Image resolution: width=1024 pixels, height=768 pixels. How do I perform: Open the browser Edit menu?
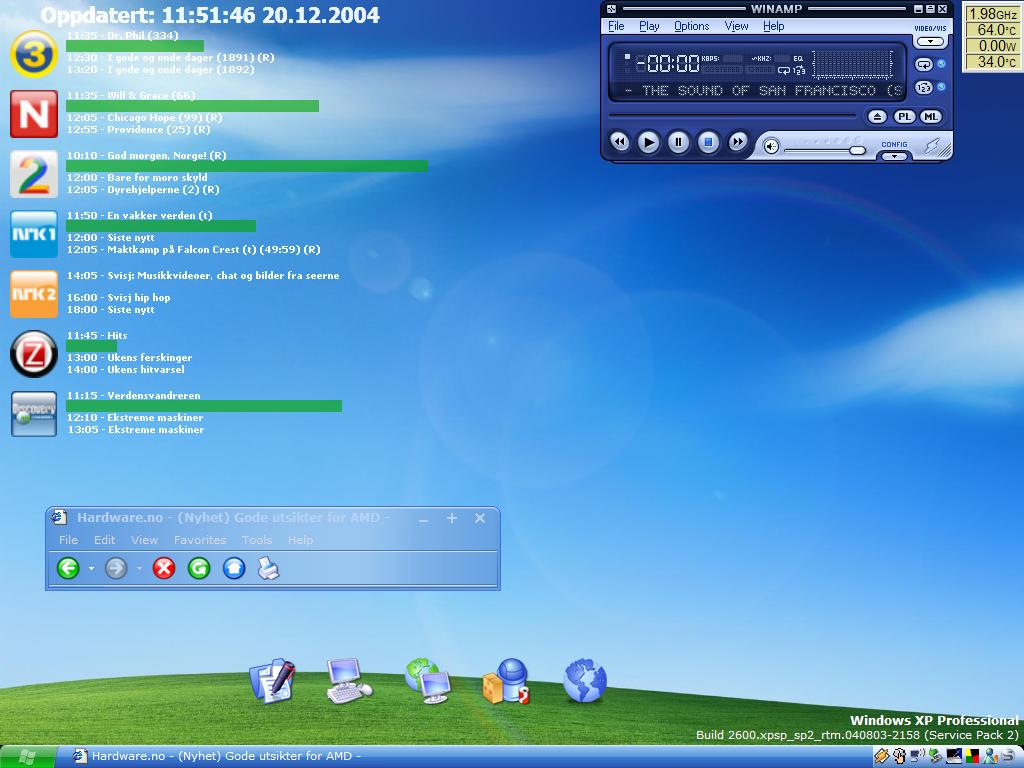pos(104,539)
